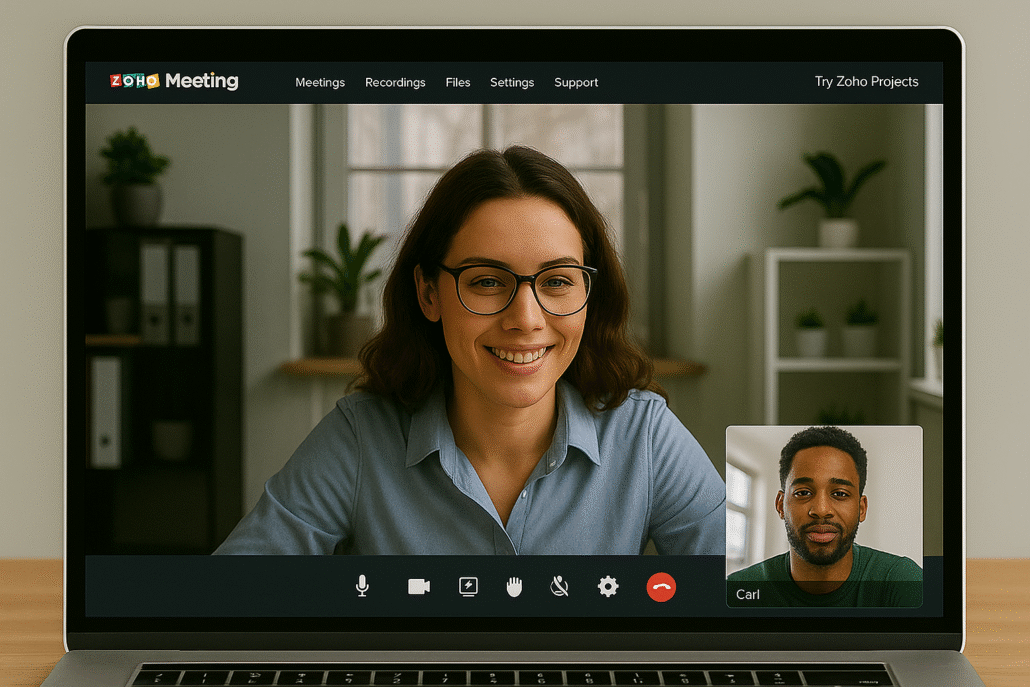Image resolution: width=1030 pixels, height=687 pixels.
Task: Click the Meeting title text beside the logo
Action: (x=202, y=81)
